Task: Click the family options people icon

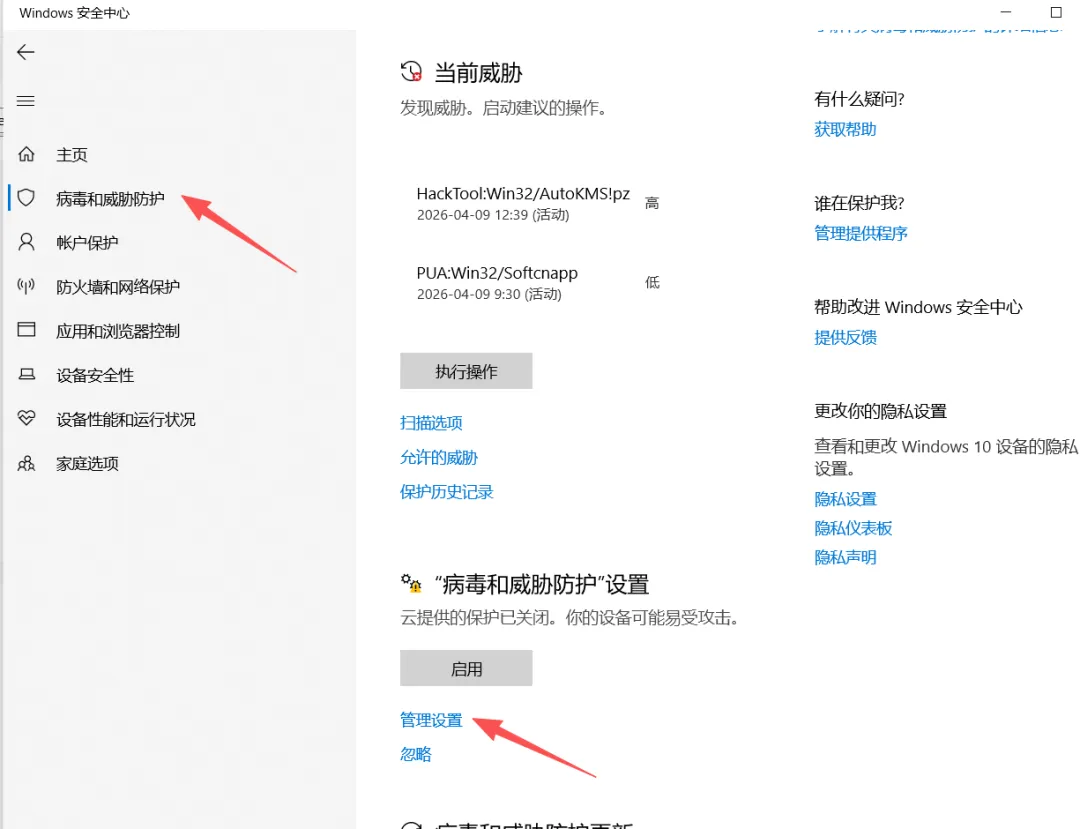Action: 26,463
